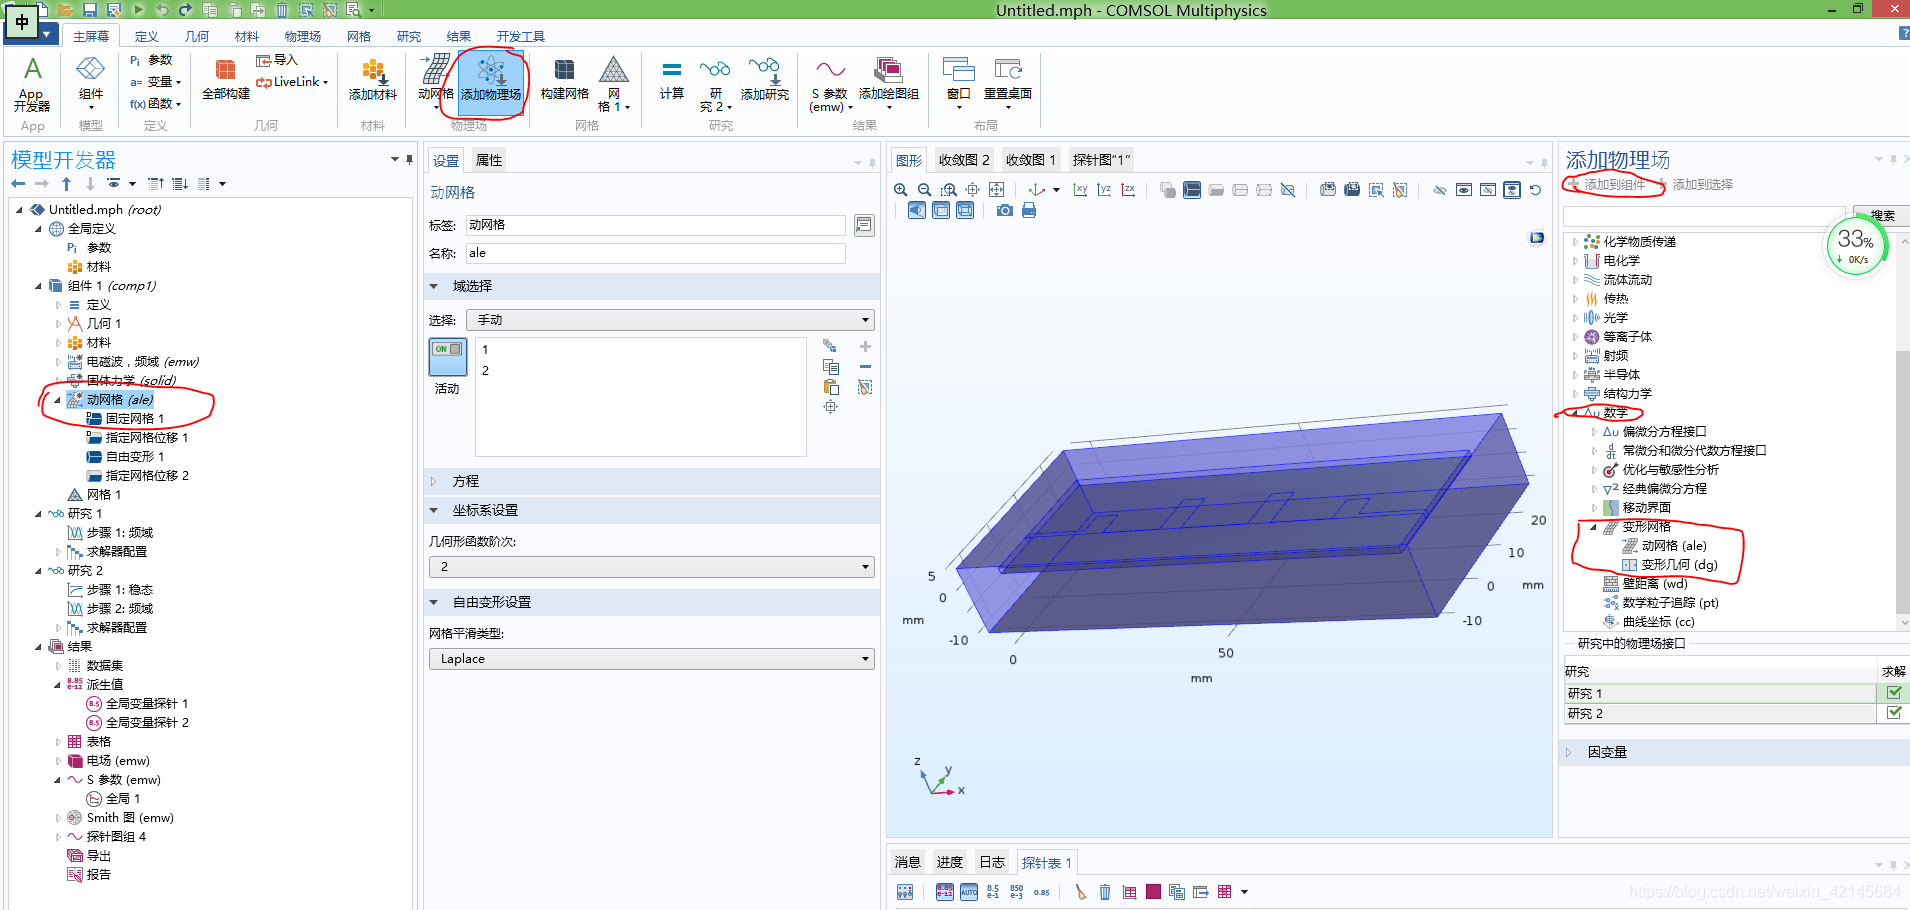The image size is (1910, 910).
Task: Click the Add Physics search input field
Action: [1703, 216]
